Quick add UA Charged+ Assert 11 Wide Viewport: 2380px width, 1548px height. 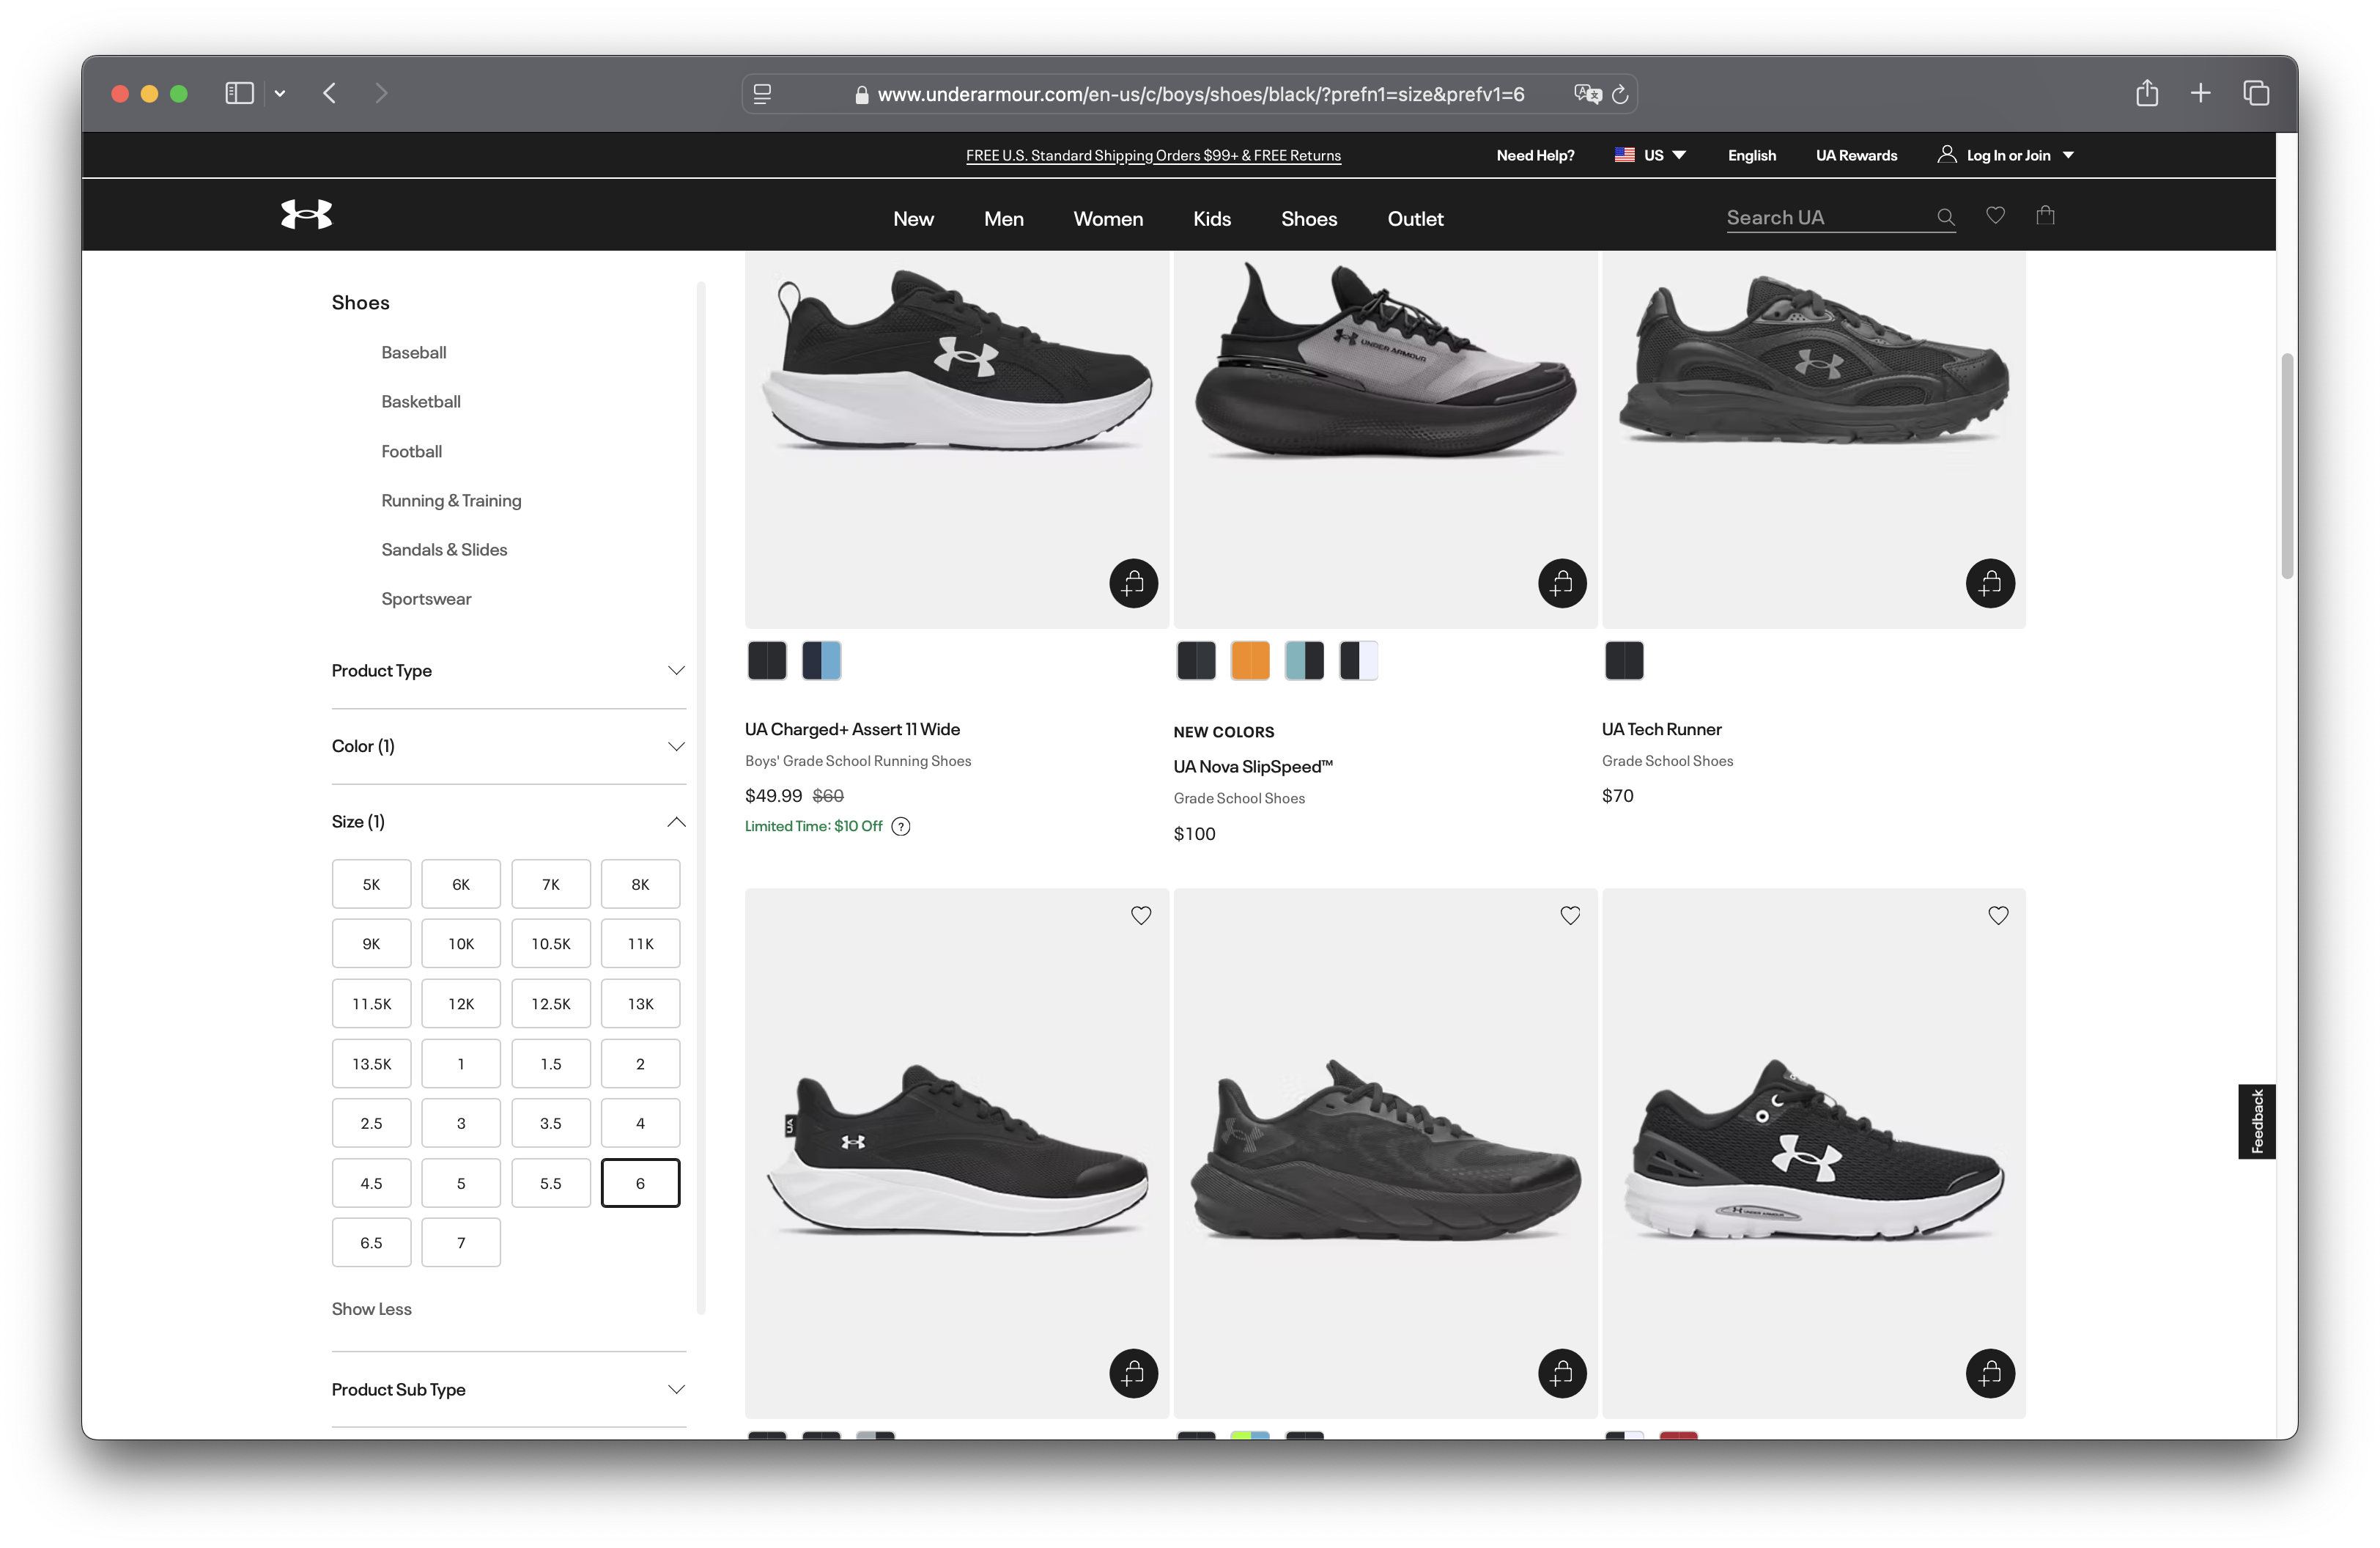pos(1133,583)
